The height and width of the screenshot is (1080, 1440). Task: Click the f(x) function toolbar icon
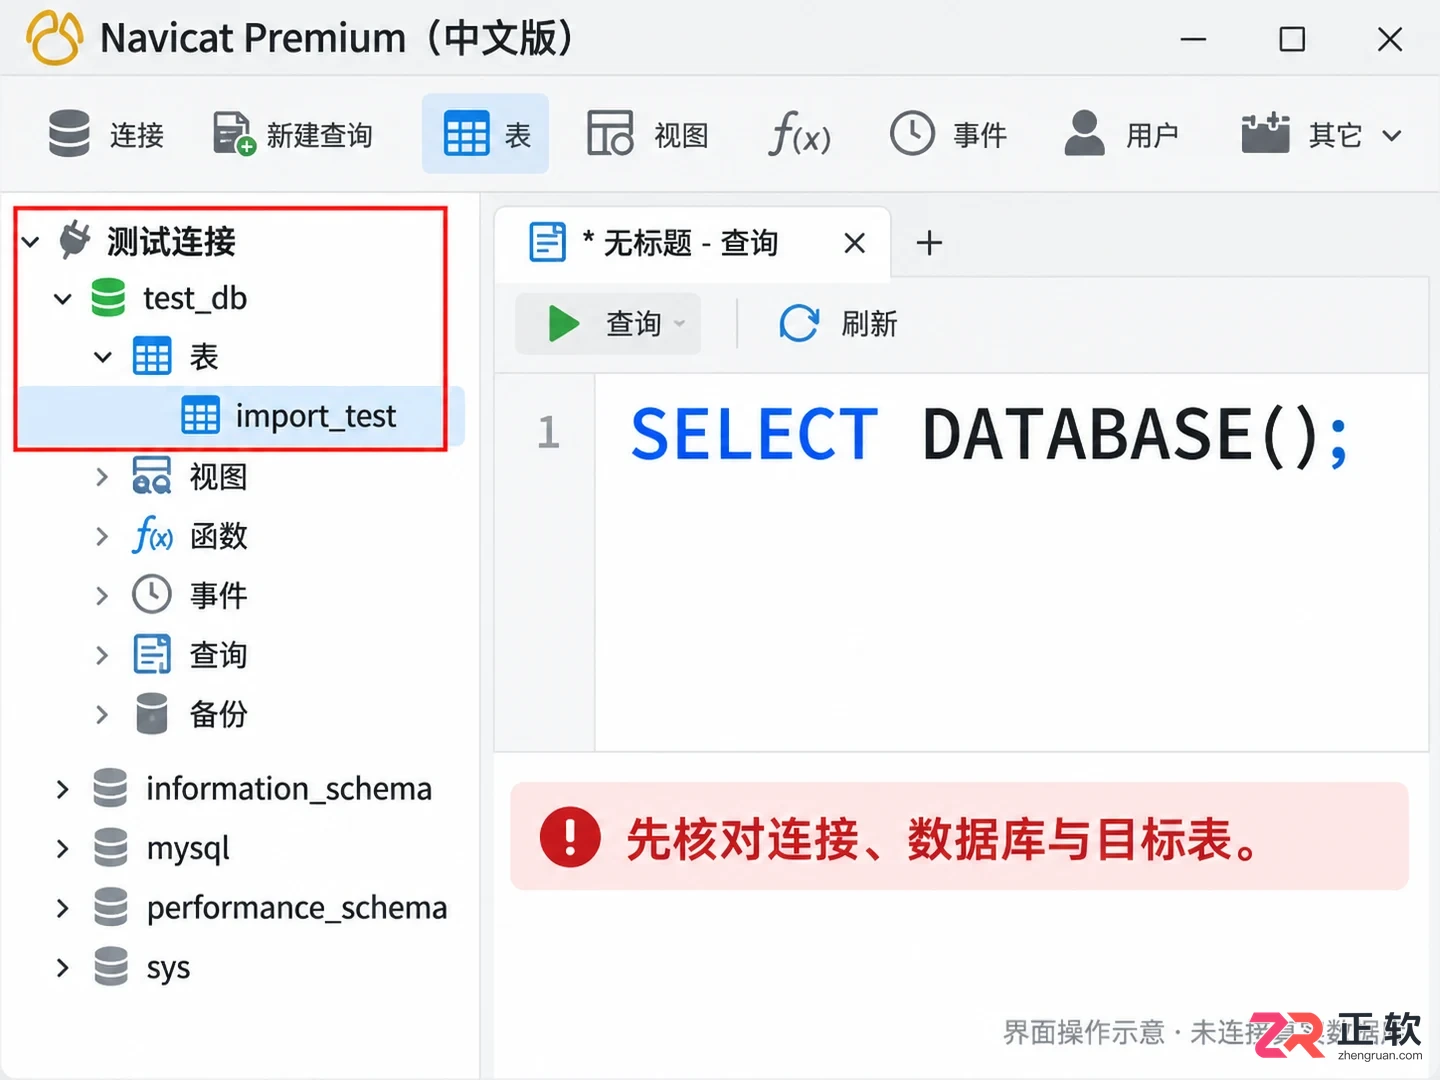(799, 134)
